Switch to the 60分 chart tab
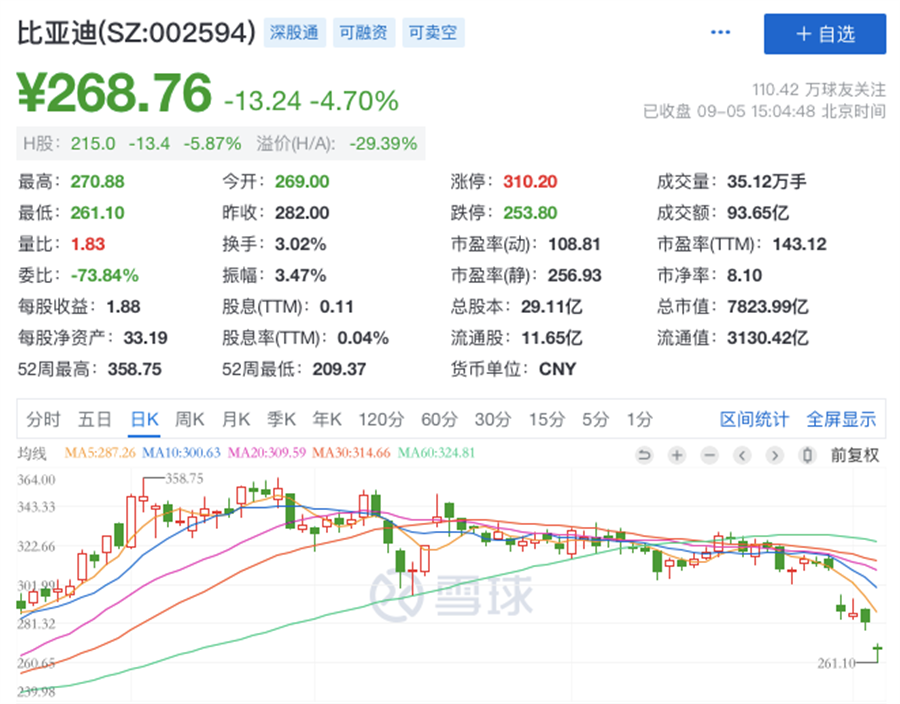This screenshot has height=704, width=900. click(x=439, y=419)
